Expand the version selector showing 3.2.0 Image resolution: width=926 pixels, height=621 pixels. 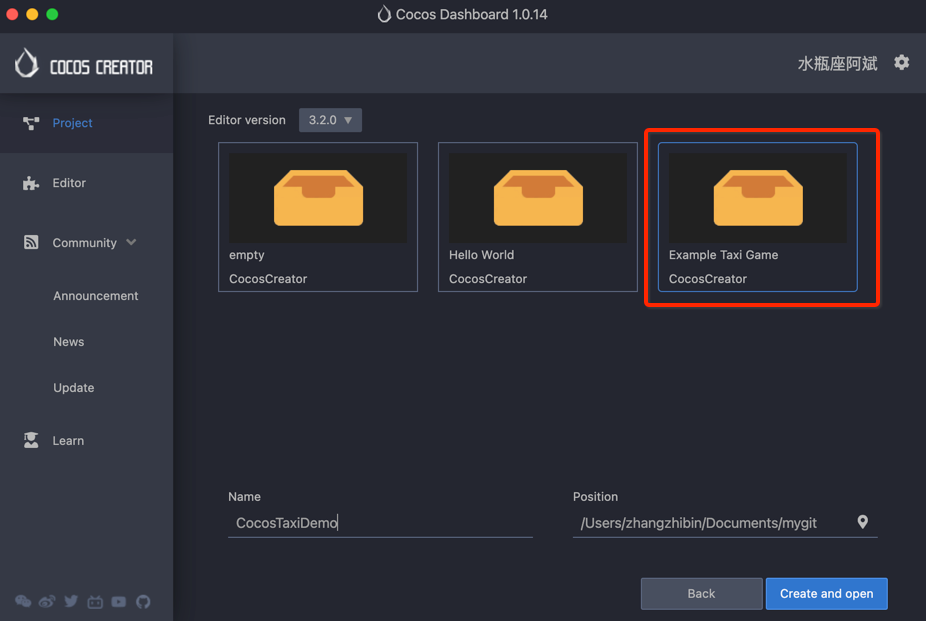point(330,119)
